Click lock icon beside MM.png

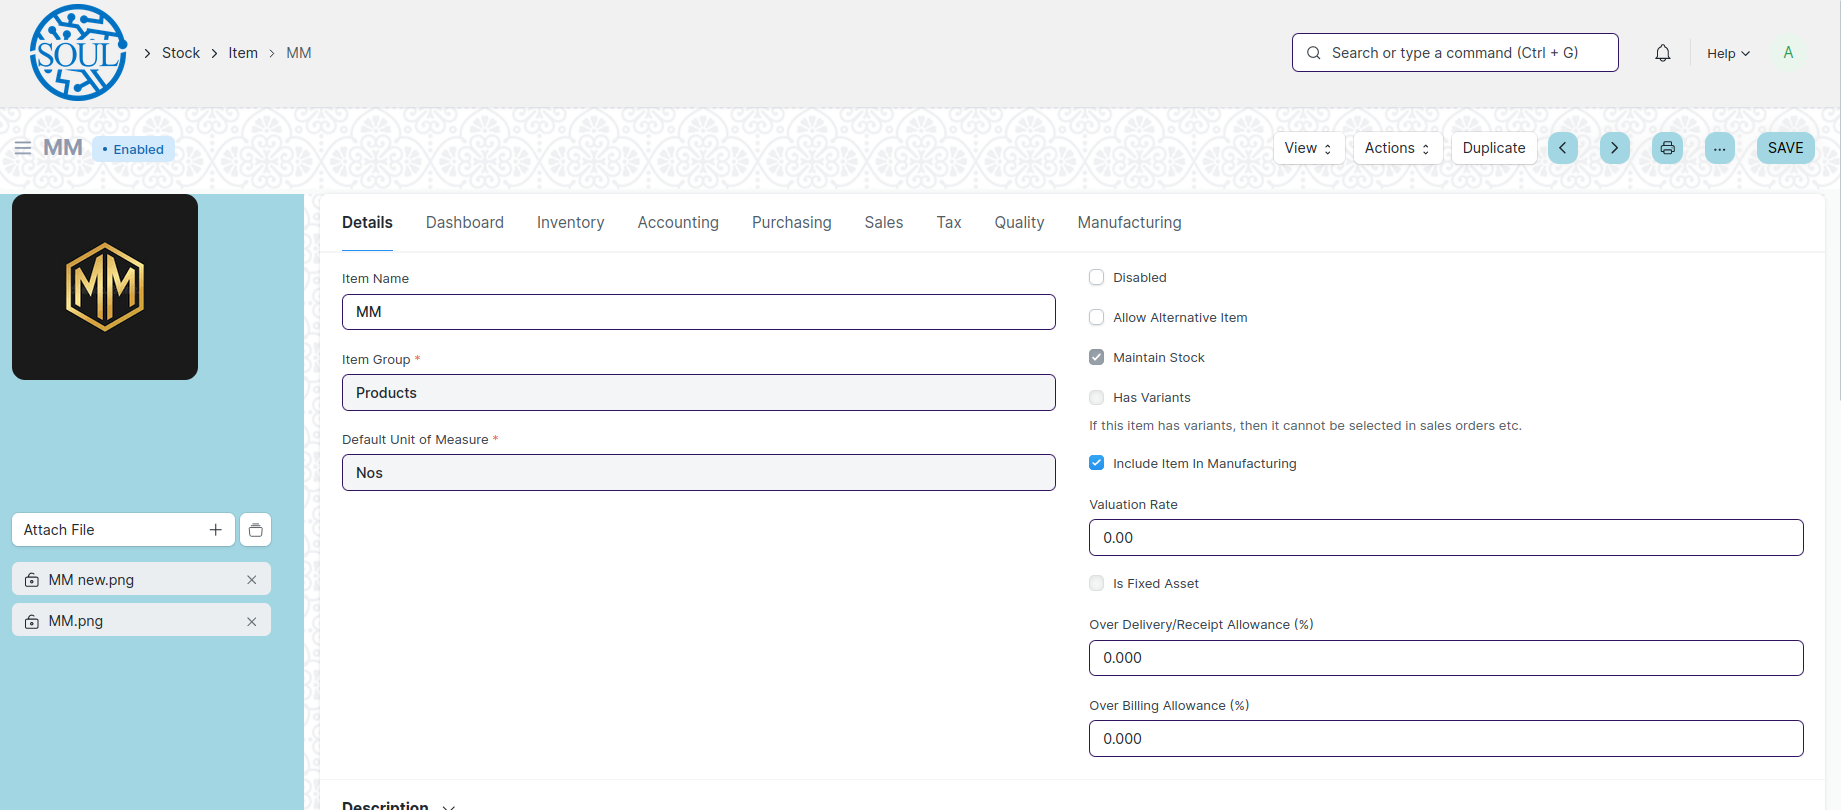(32, 621)
